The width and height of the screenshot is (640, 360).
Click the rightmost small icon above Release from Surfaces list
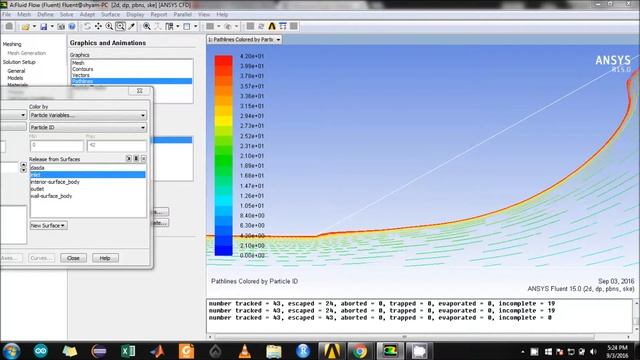coord(144,158)
